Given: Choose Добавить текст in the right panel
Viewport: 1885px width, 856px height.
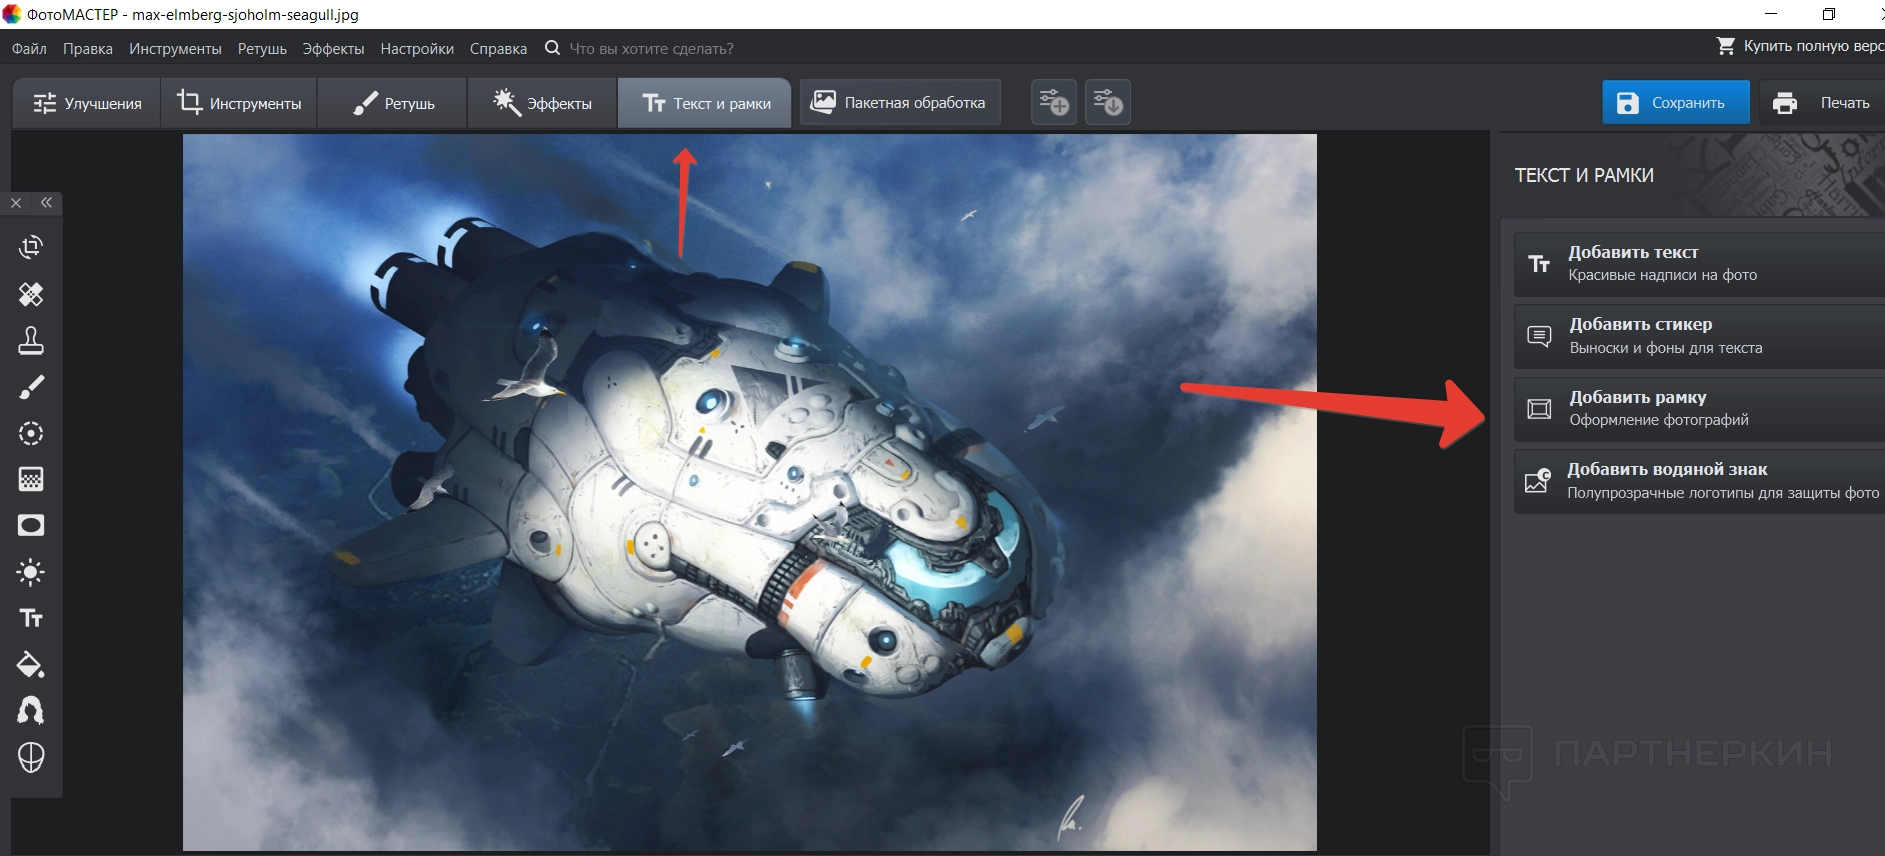Looking at the screenshot, I should click(x=1699, y=264).
